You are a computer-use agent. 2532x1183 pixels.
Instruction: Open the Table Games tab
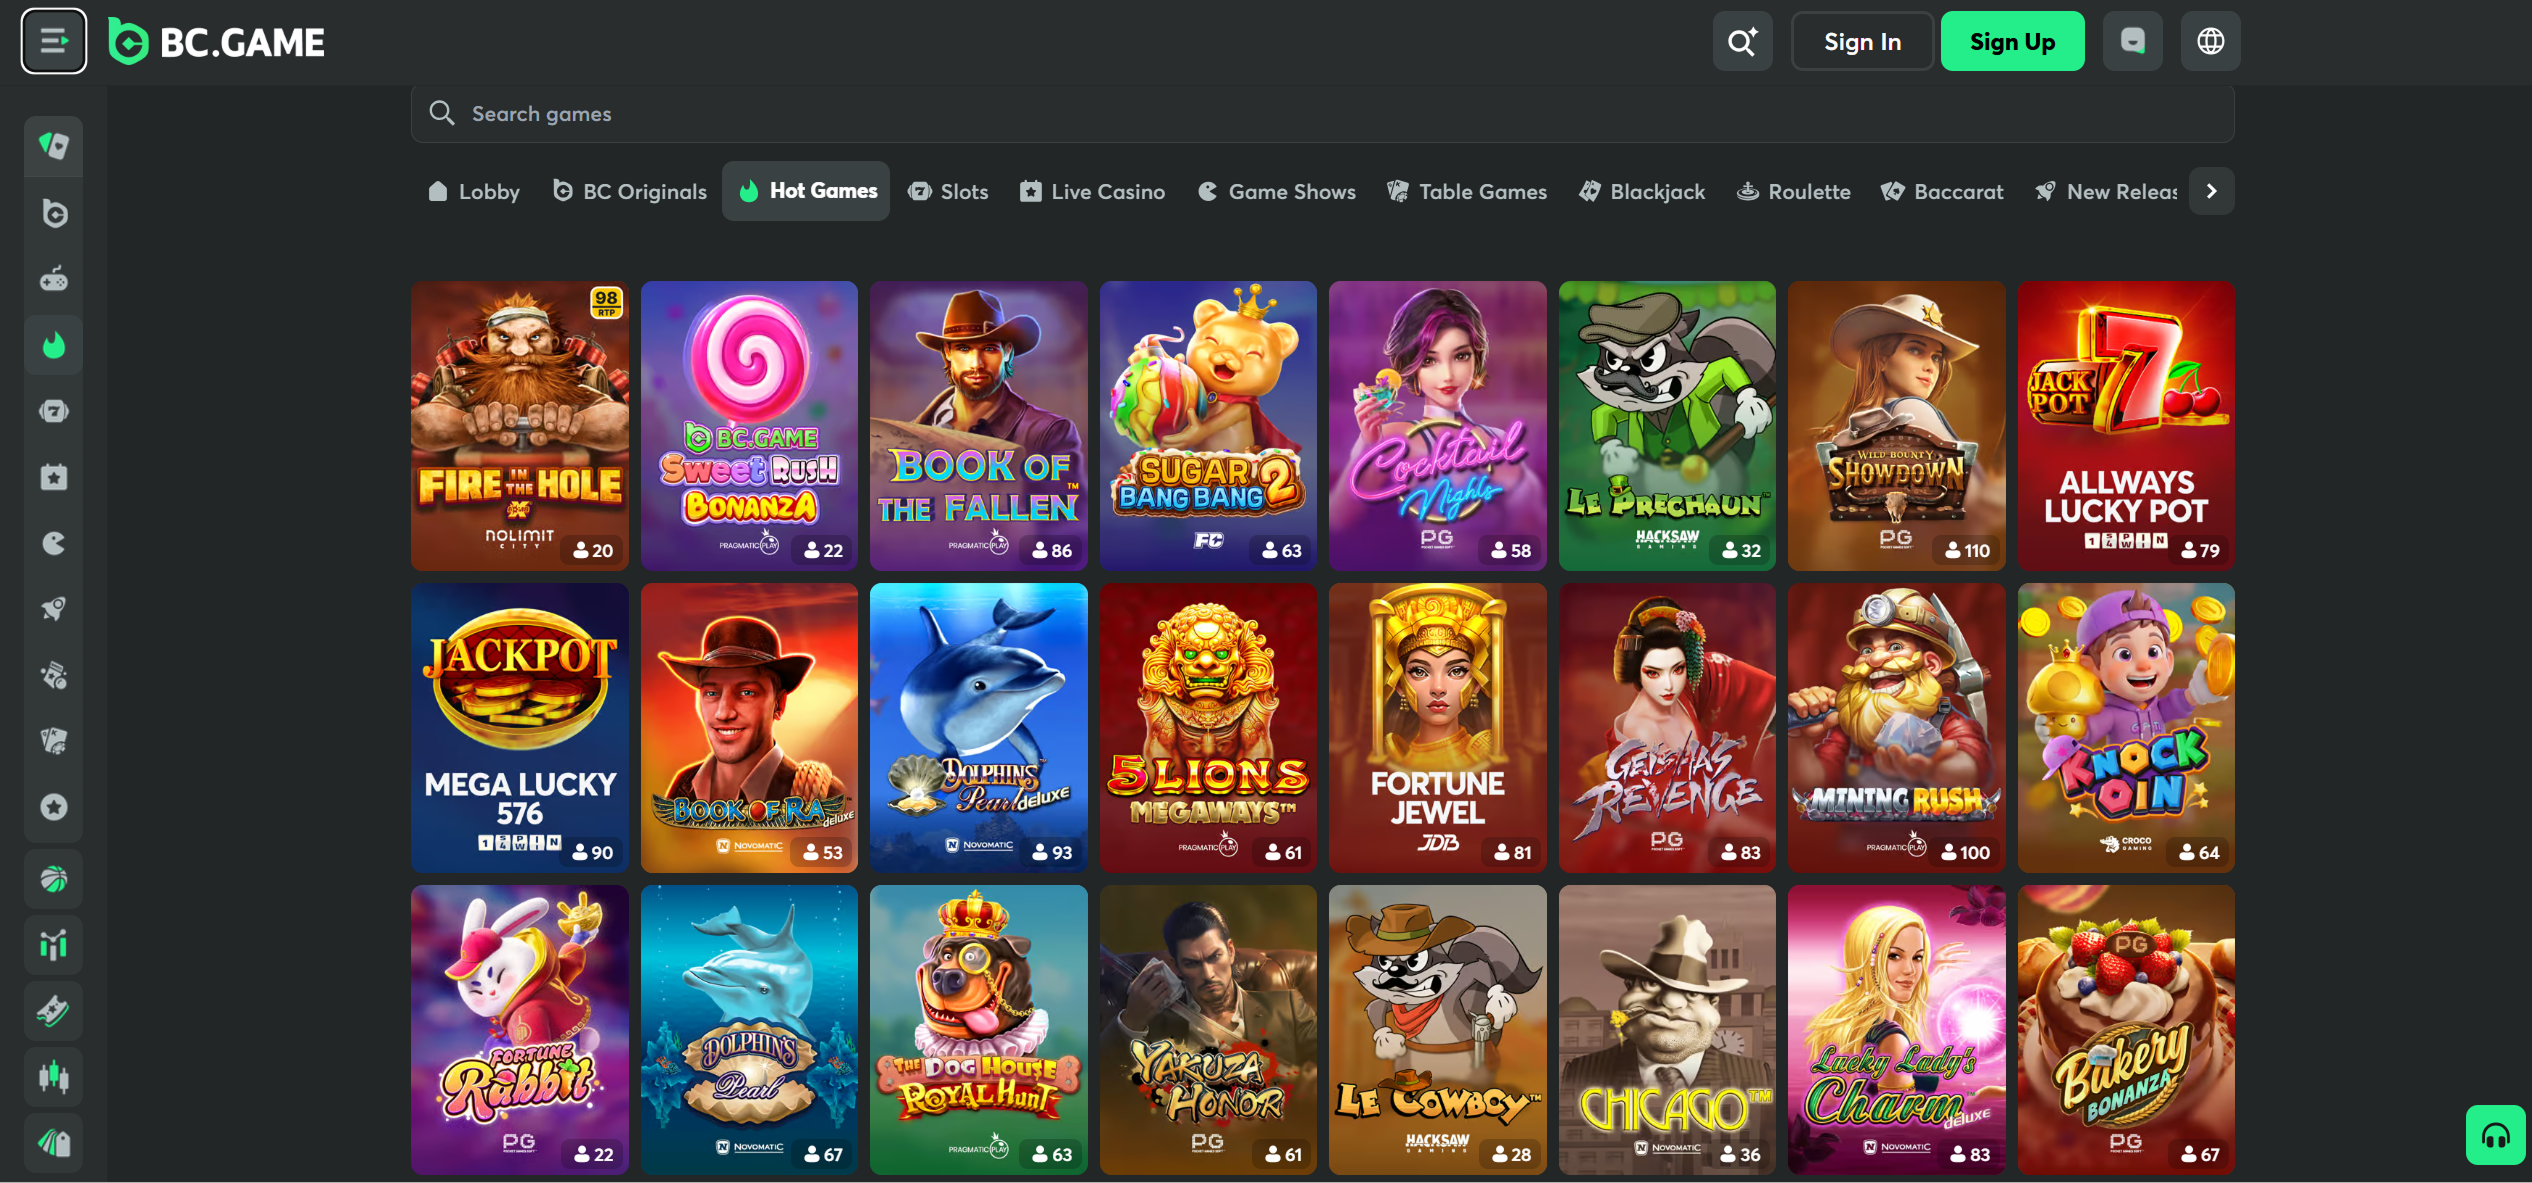(1466, 191)
